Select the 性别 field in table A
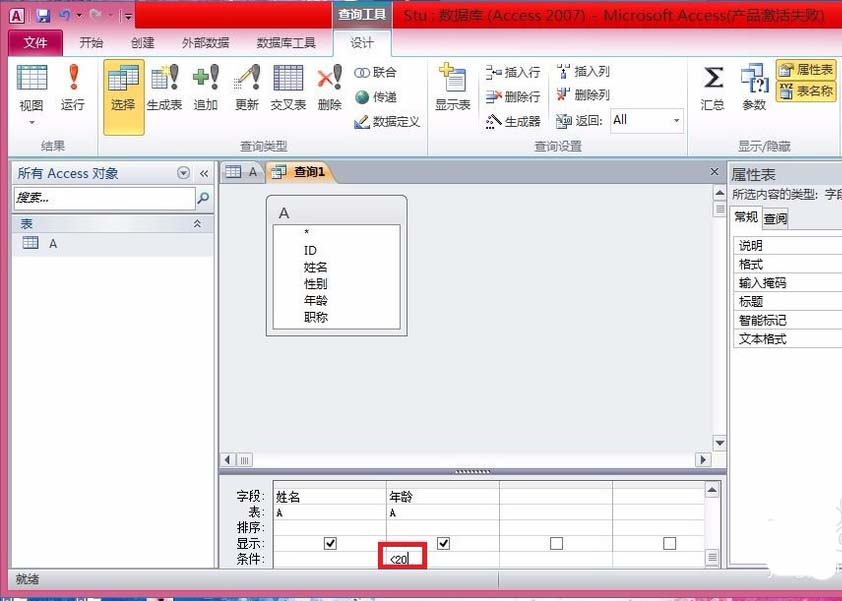Viewport: 842px width, 601px height. (x=315, y=284)
